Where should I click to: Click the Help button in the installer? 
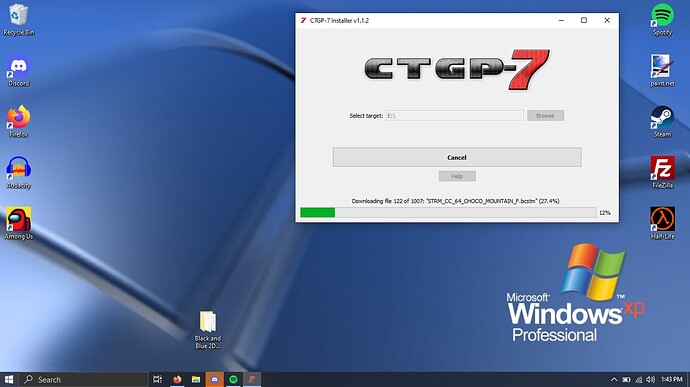click(x=457, y=176)
